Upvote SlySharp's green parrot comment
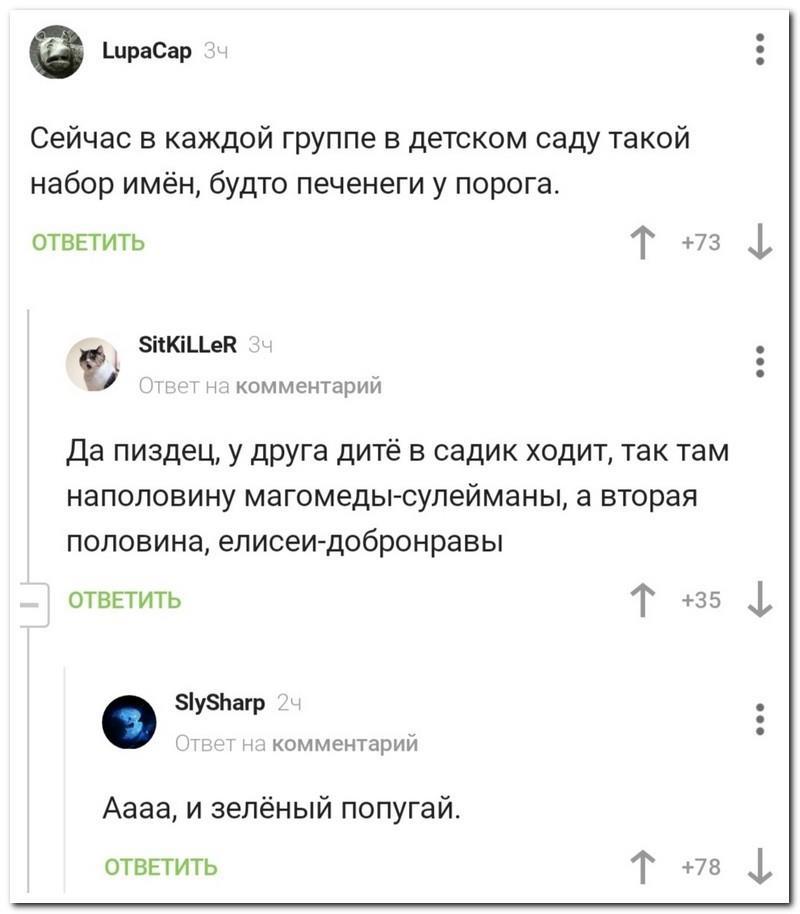This screenshot has width=800, height=914. [642, 866]
